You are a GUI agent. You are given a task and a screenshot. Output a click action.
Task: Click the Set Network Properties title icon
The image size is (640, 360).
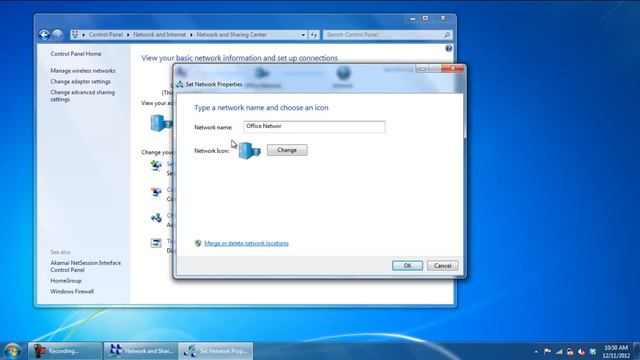coord(180,84)
